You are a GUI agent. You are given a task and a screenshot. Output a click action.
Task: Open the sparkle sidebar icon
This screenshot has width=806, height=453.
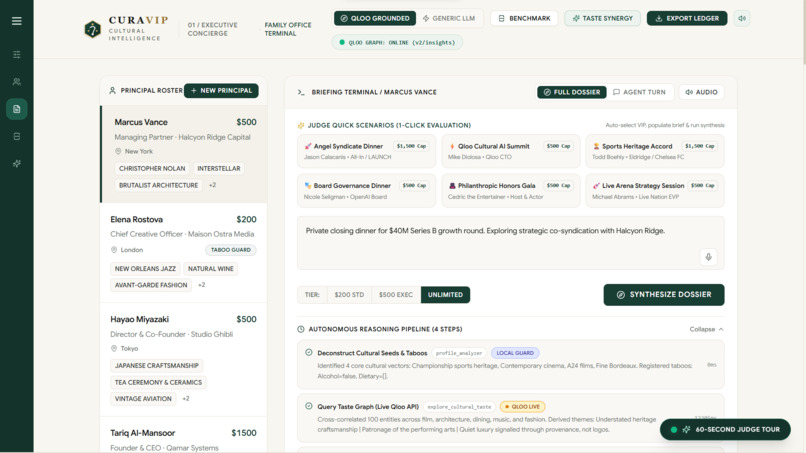tap(16, 164)
